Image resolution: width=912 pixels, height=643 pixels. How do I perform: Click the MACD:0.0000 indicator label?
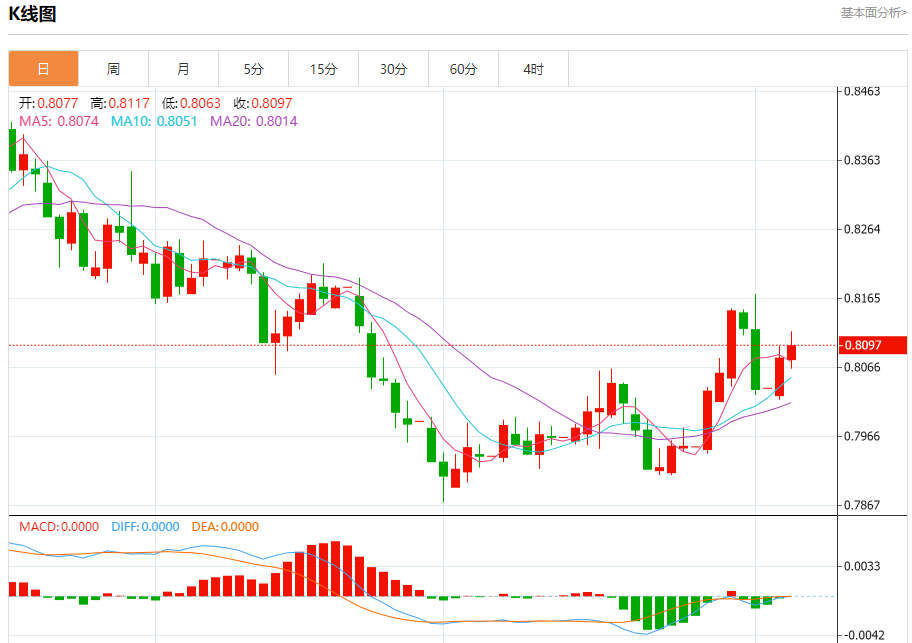[59, 527]
